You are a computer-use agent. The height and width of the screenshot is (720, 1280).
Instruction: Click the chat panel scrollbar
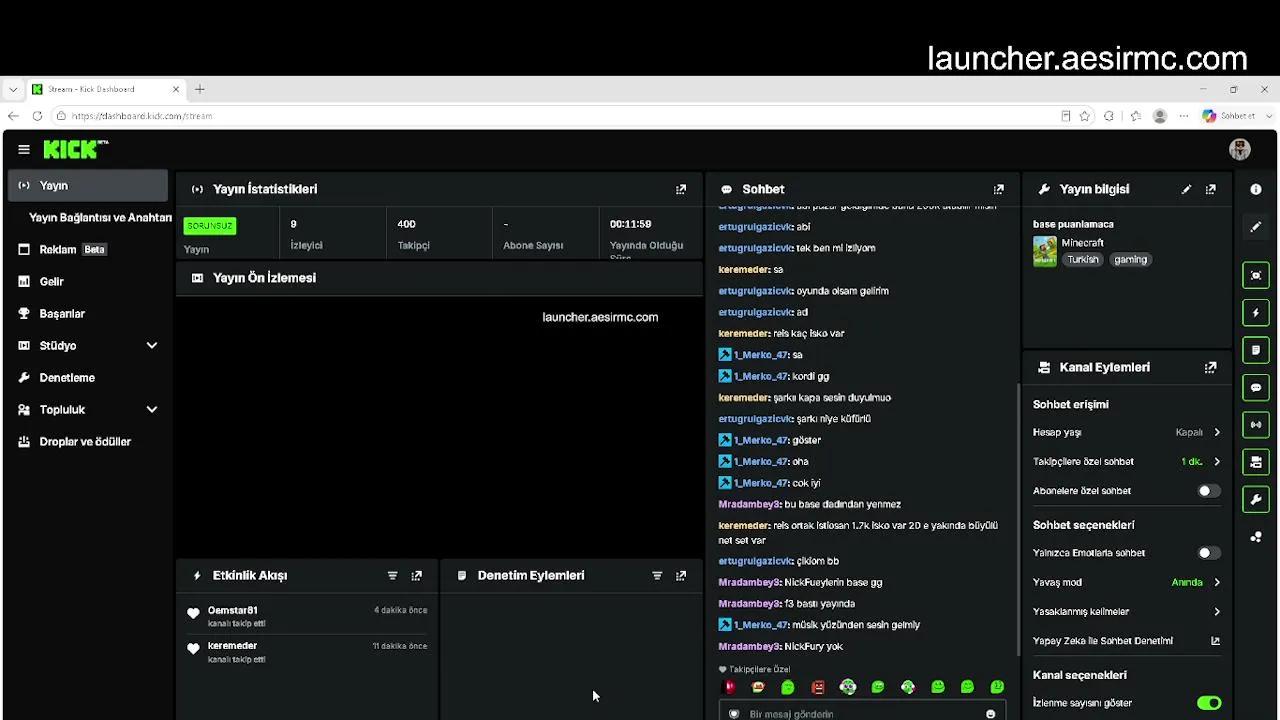(x=1017, y=520)
